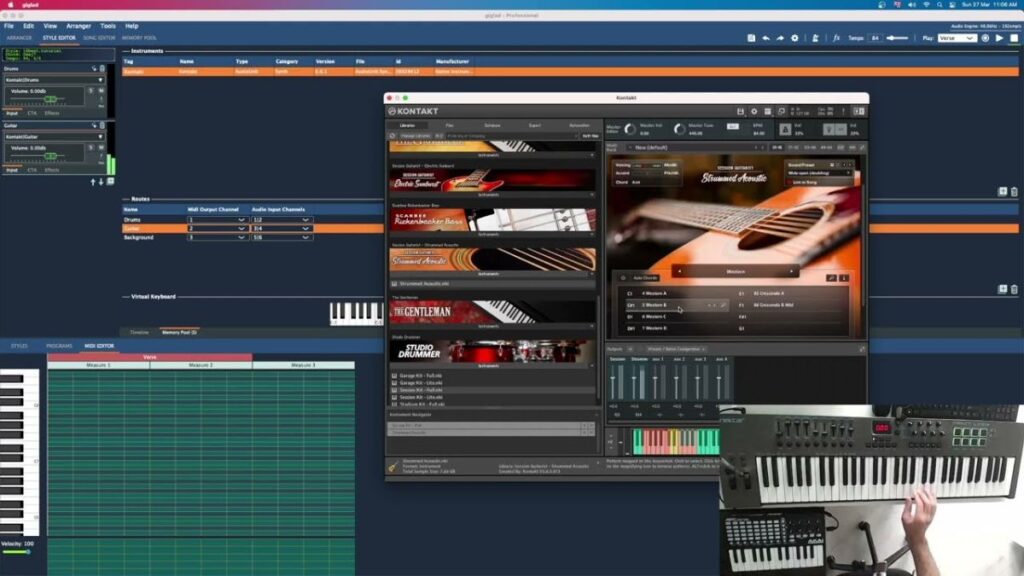Switch to the MIDI EDITOR tab

tap(101, 345)
